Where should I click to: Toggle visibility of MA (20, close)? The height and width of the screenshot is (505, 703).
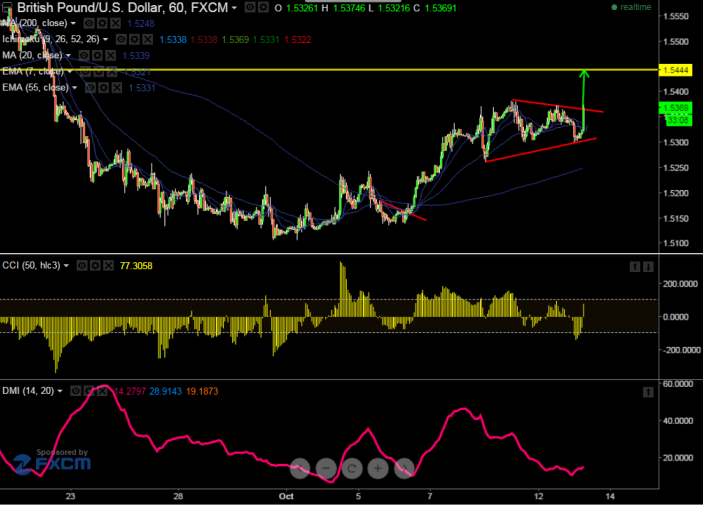pyautogui.click(x=84, y=56)
